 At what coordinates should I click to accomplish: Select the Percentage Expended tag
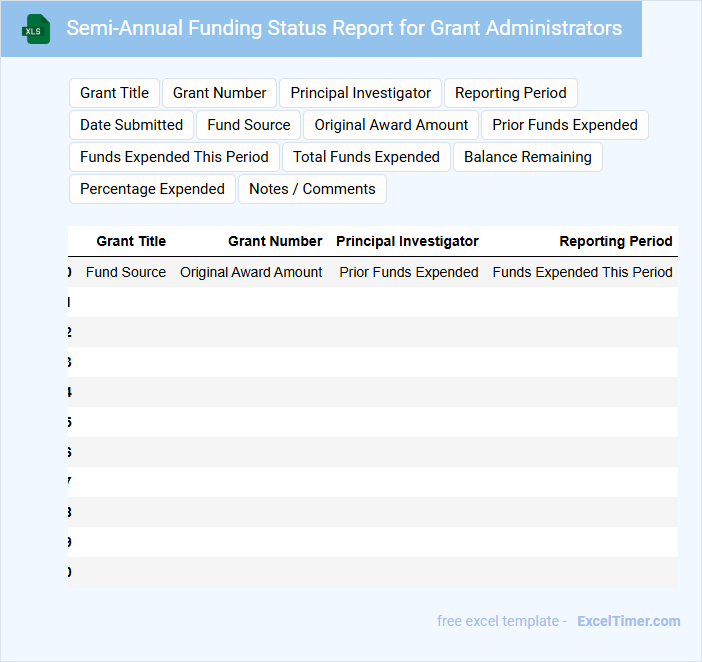pyautogui.click(x=152, y=189)
